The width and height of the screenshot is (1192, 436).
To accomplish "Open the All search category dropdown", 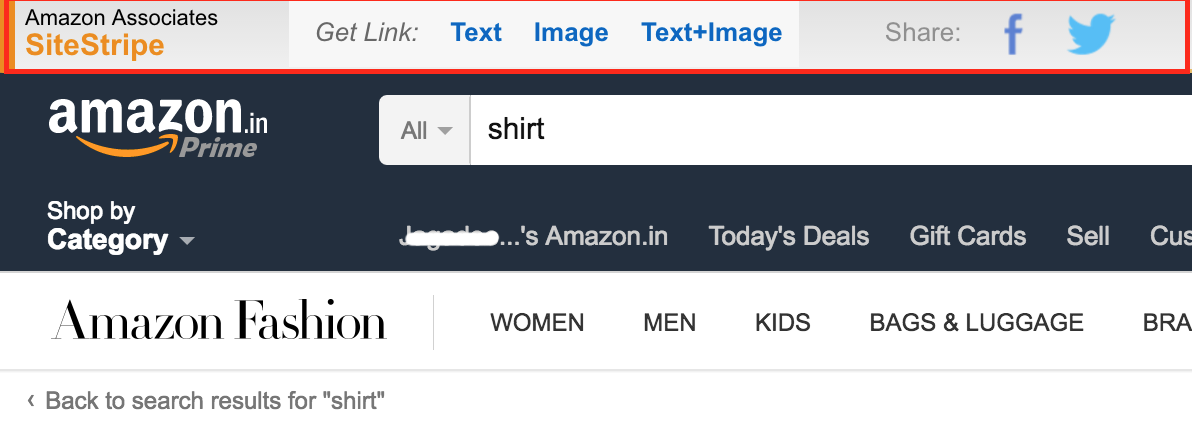I will click(x=425, y=130).
